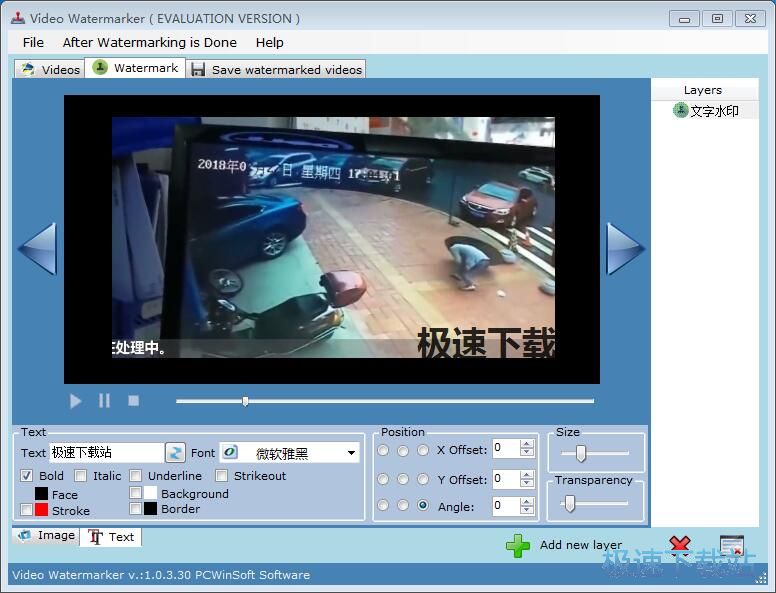
Task: Select the top-center position radio button
Action: point(403,450)
